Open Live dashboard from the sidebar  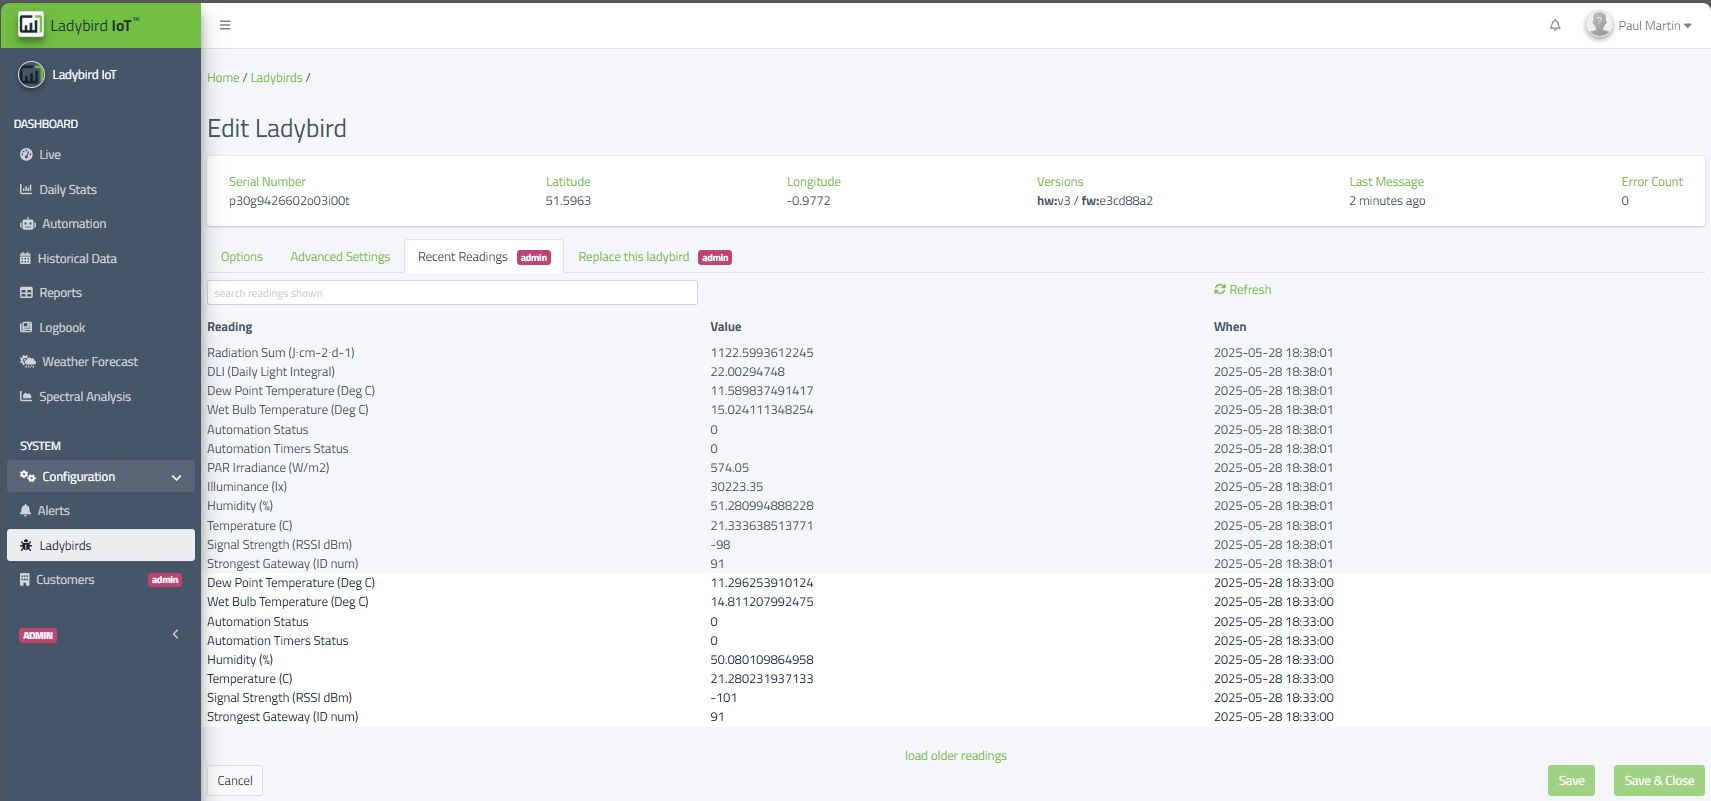click(x=50, y=155)
